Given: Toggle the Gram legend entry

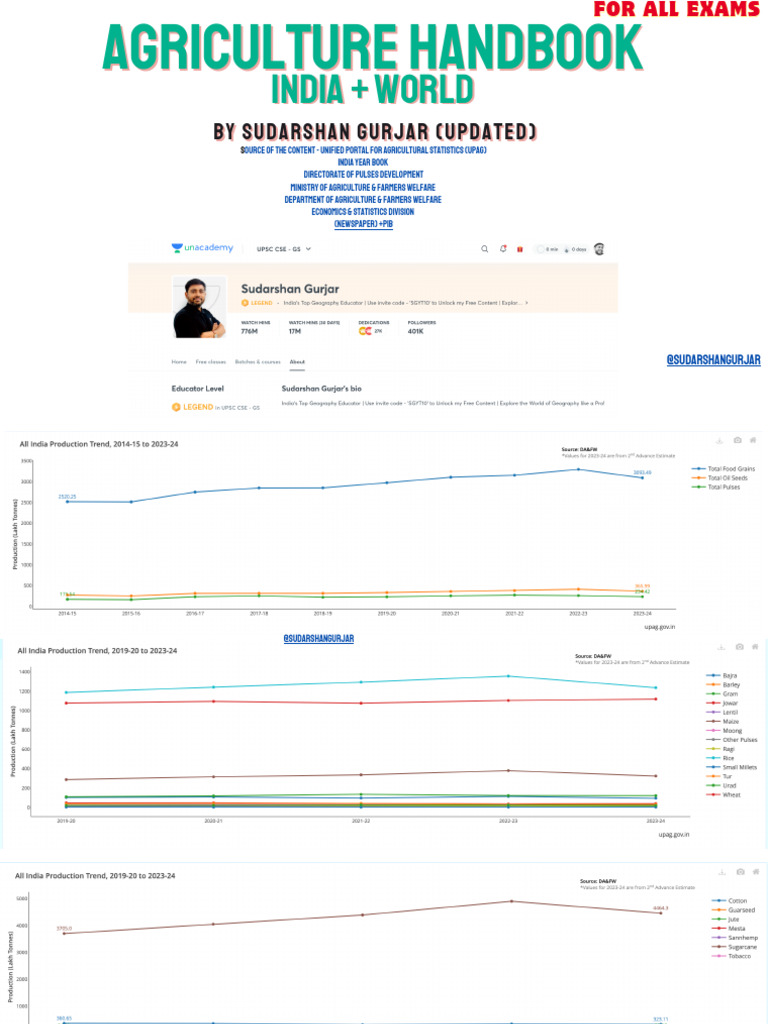Looking at the screenshot, I should [722, 694].
